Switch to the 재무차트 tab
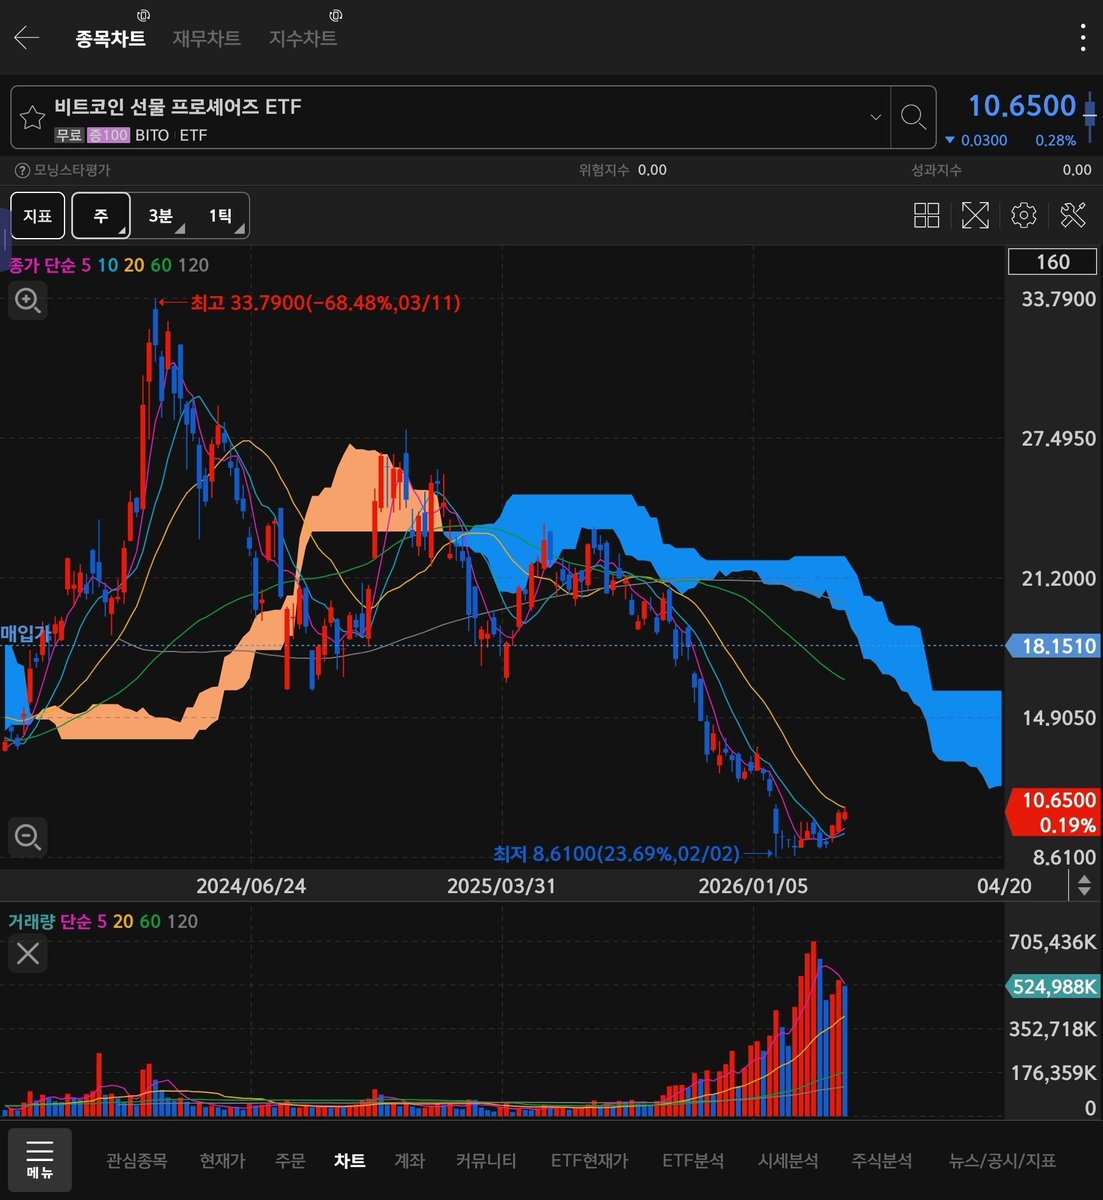 pyautogui.click(x=207, y=38)
